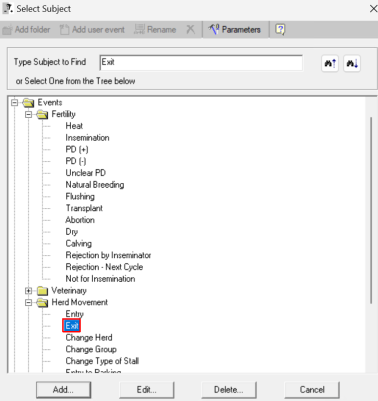
Task: Select Change Type of Stall item
Action: pos(102,361)
